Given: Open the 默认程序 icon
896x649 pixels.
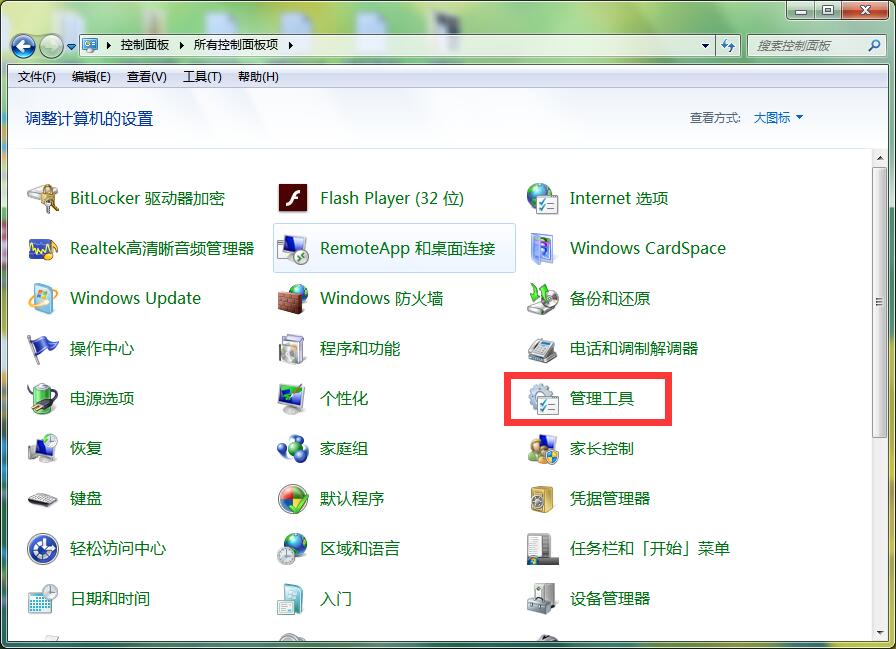Looking at the screenshot, I should pos(292,498).
